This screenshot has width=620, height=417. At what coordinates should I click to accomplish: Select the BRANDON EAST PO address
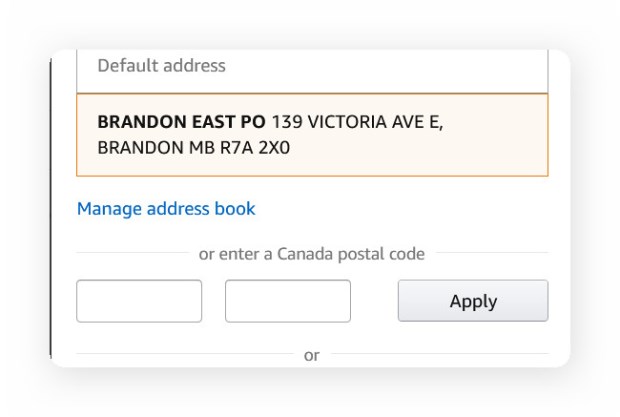pyautogui.click(x=312, y=135)
